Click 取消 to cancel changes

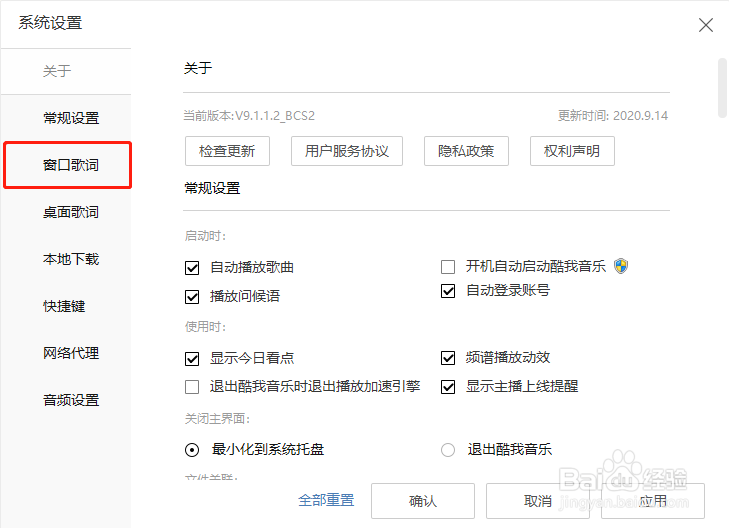click(x=538, y=501)
